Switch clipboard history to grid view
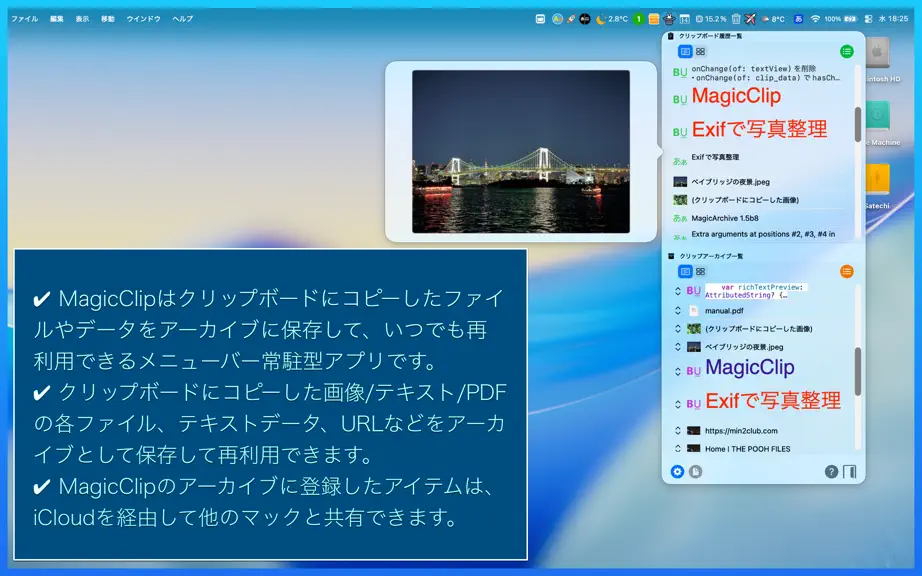This screenshot has height=576, width=922. click(700, 52)
